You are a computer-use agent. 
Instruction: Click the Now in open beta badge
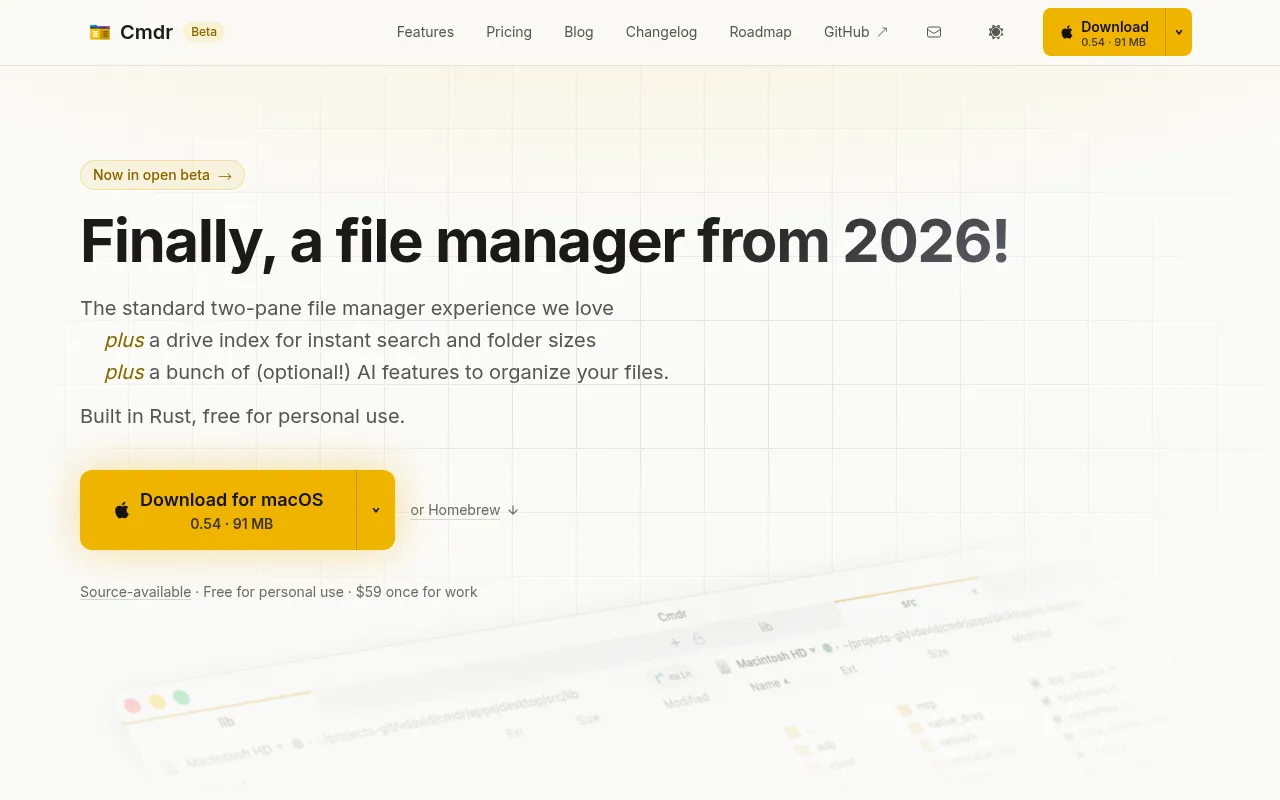162,175
